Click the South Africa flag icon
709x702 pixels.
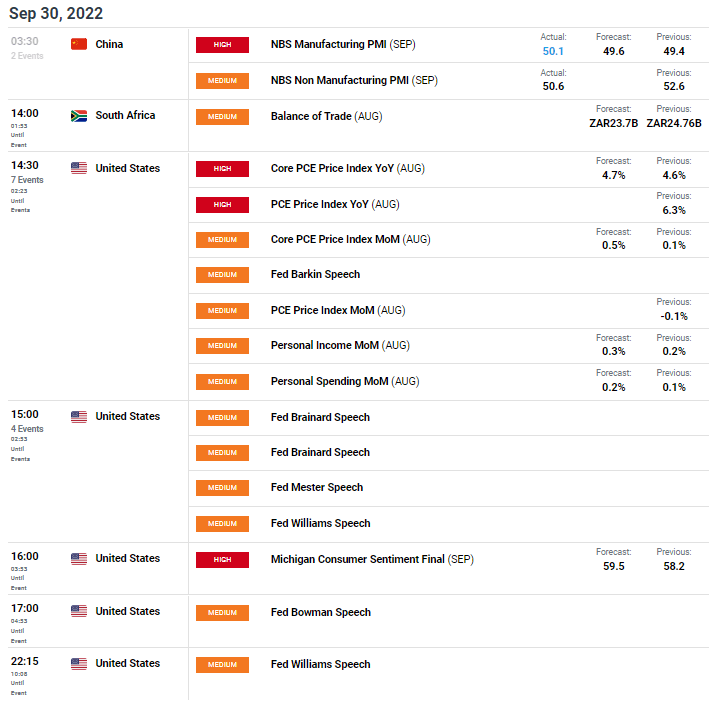click(79, 116)
